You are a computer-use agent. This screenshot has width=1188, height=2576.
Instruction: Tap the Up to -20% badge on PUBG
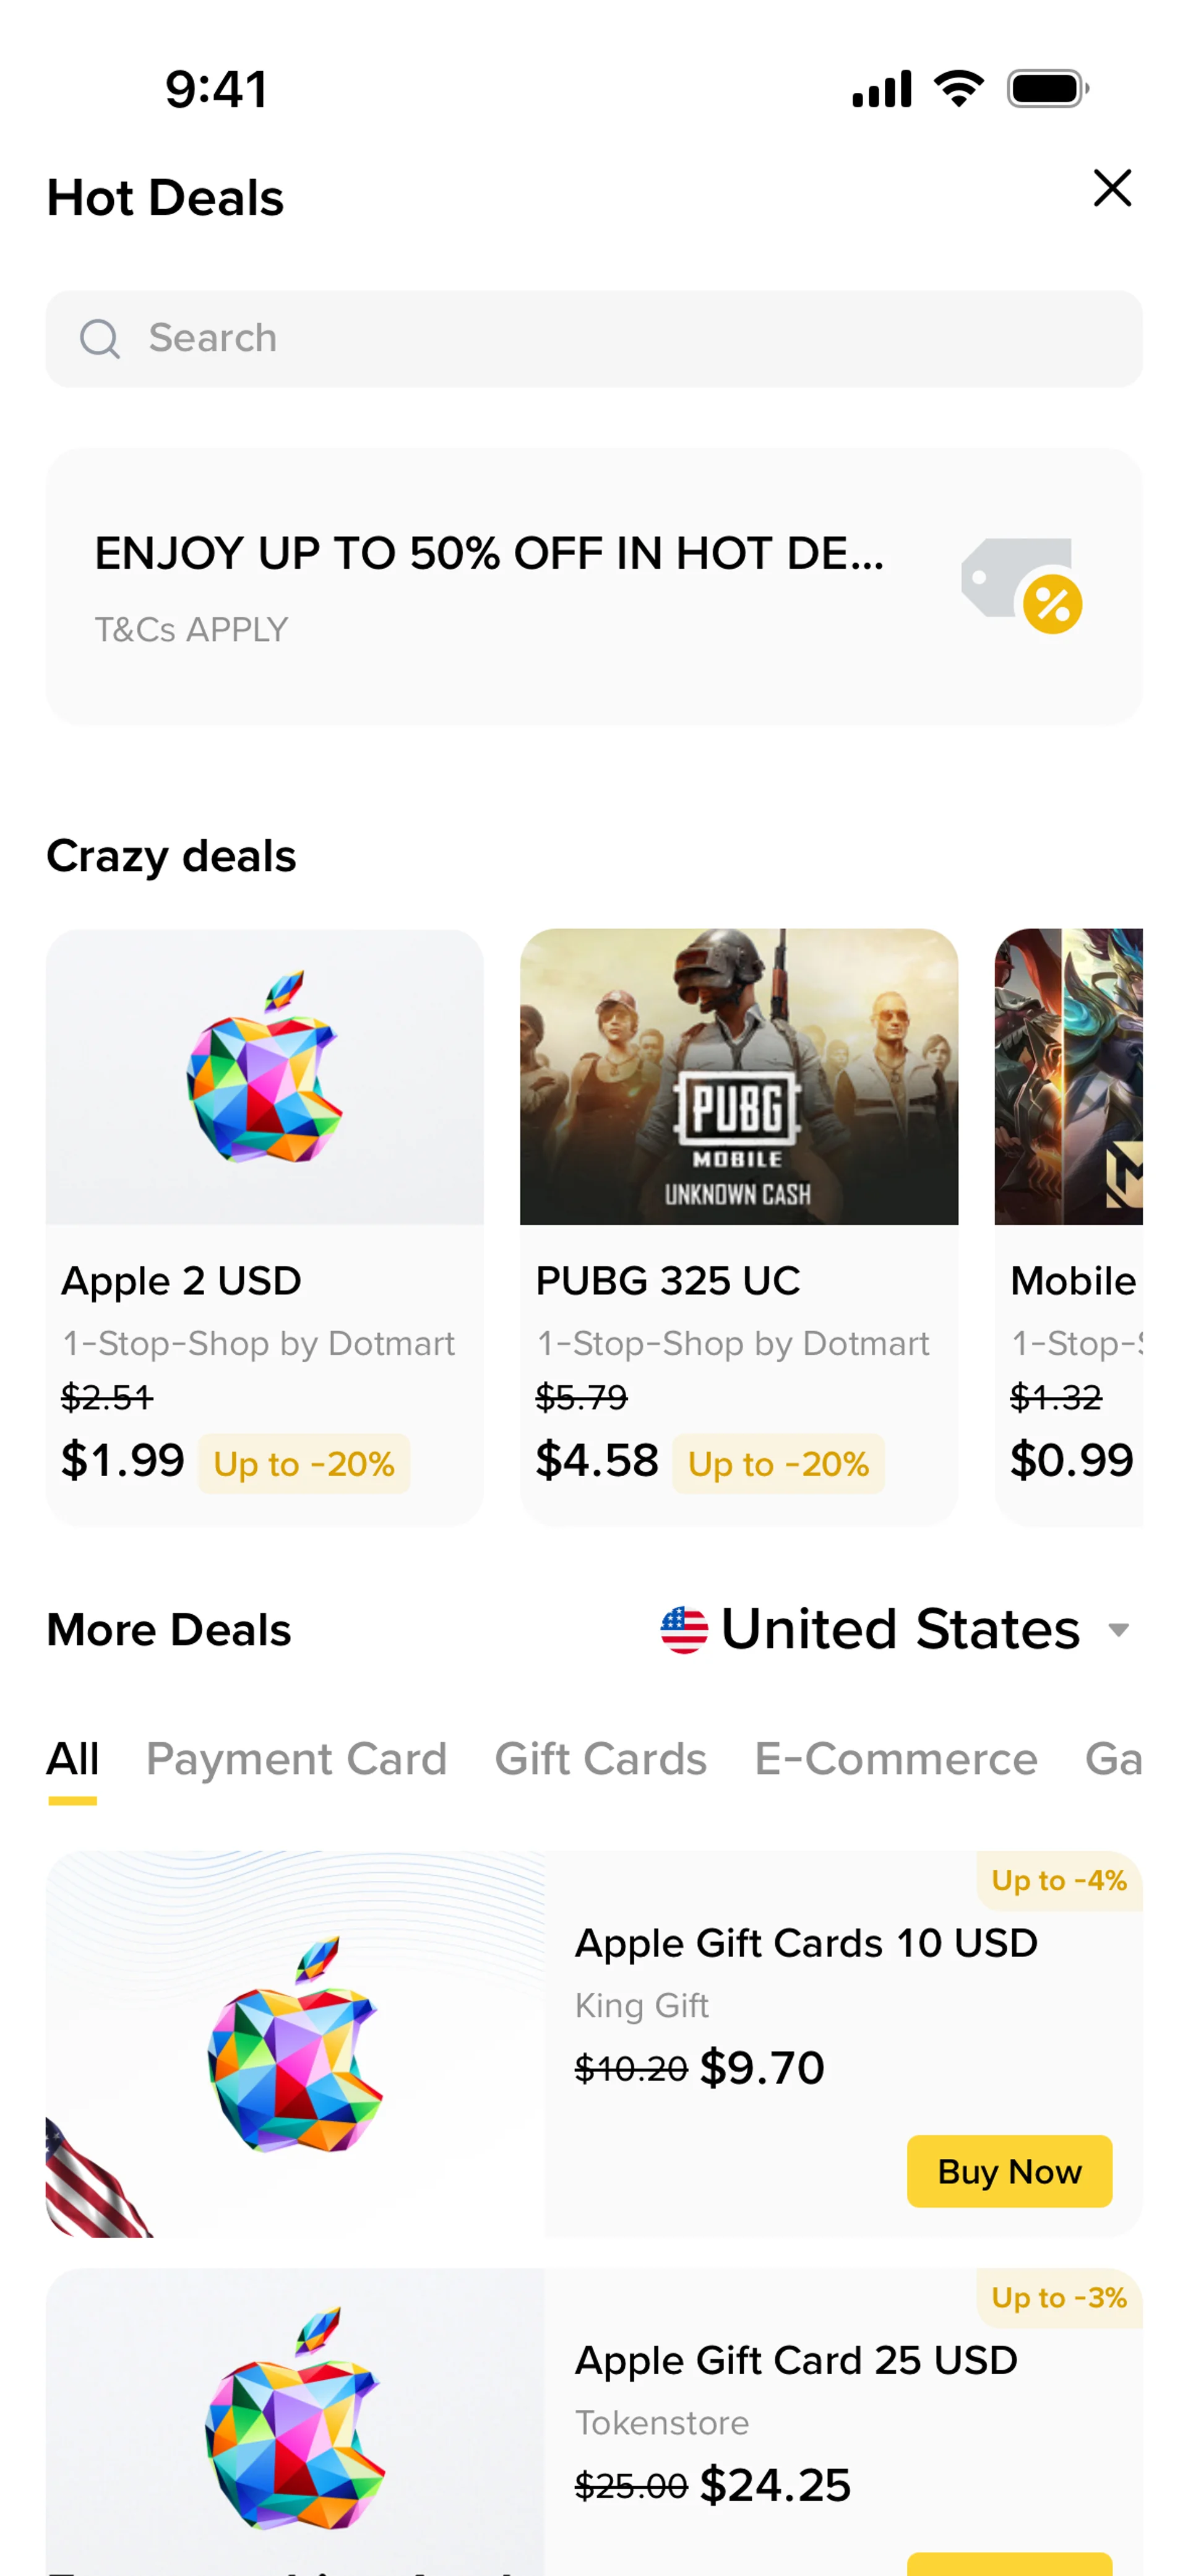(778, 1464)
